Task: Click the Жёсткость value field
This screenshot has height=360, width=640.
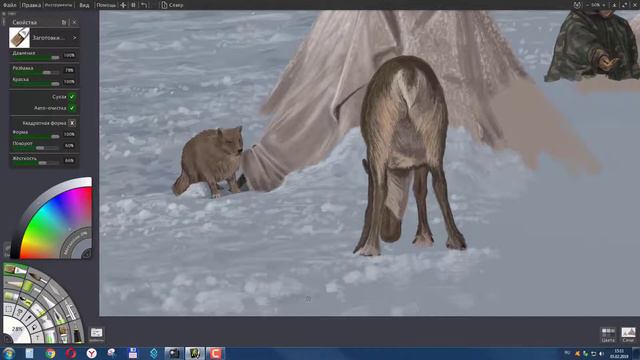Action: click(69, 161)
